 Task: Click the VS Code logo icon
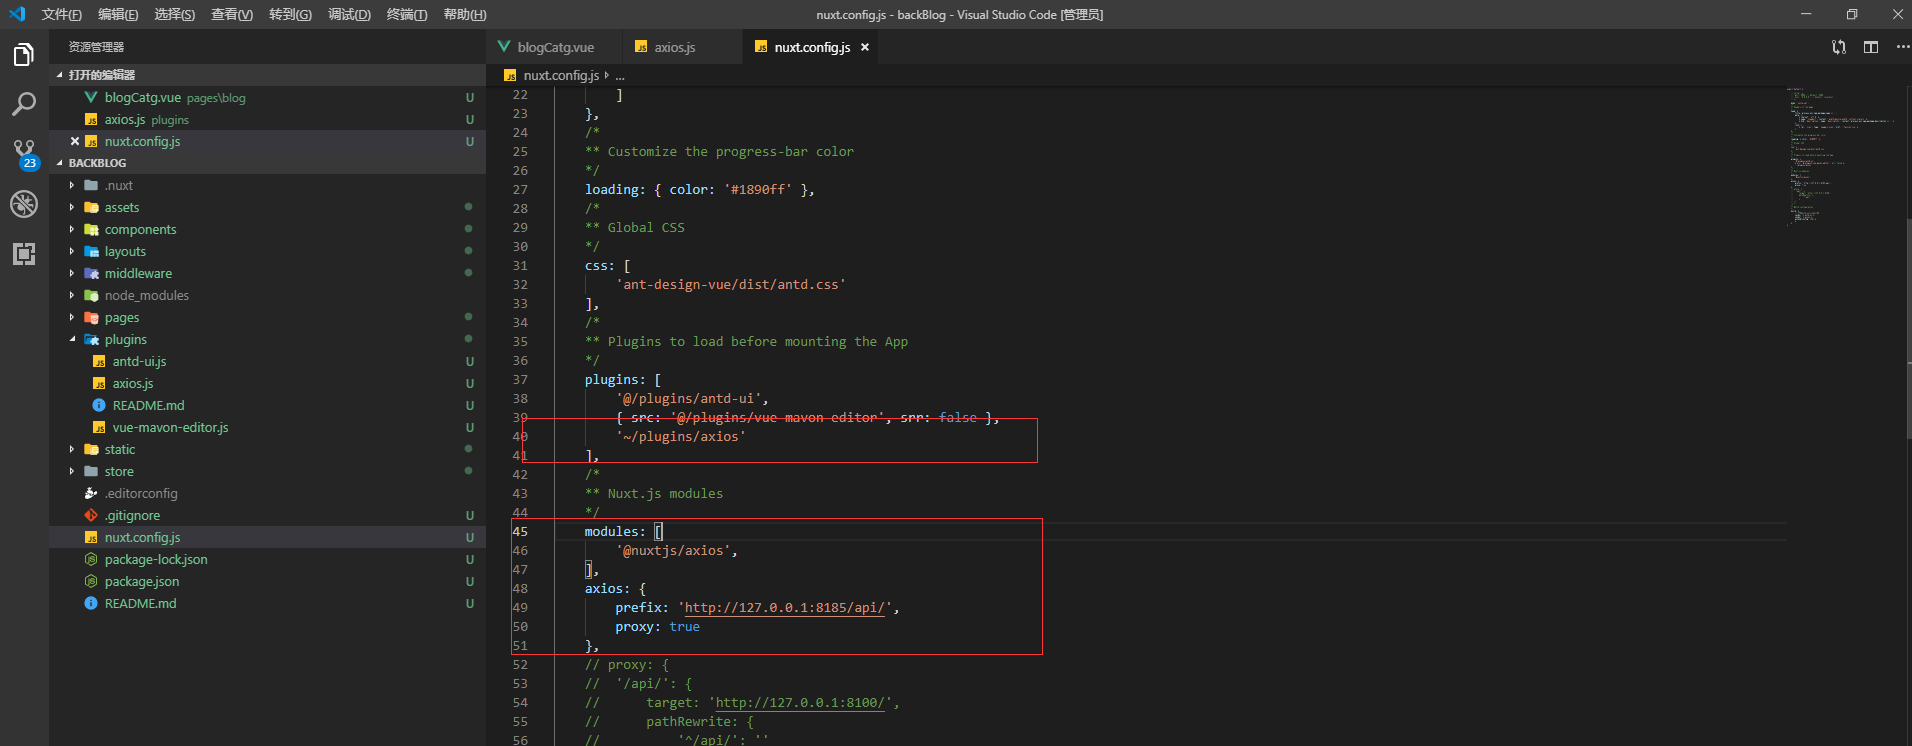17,14
